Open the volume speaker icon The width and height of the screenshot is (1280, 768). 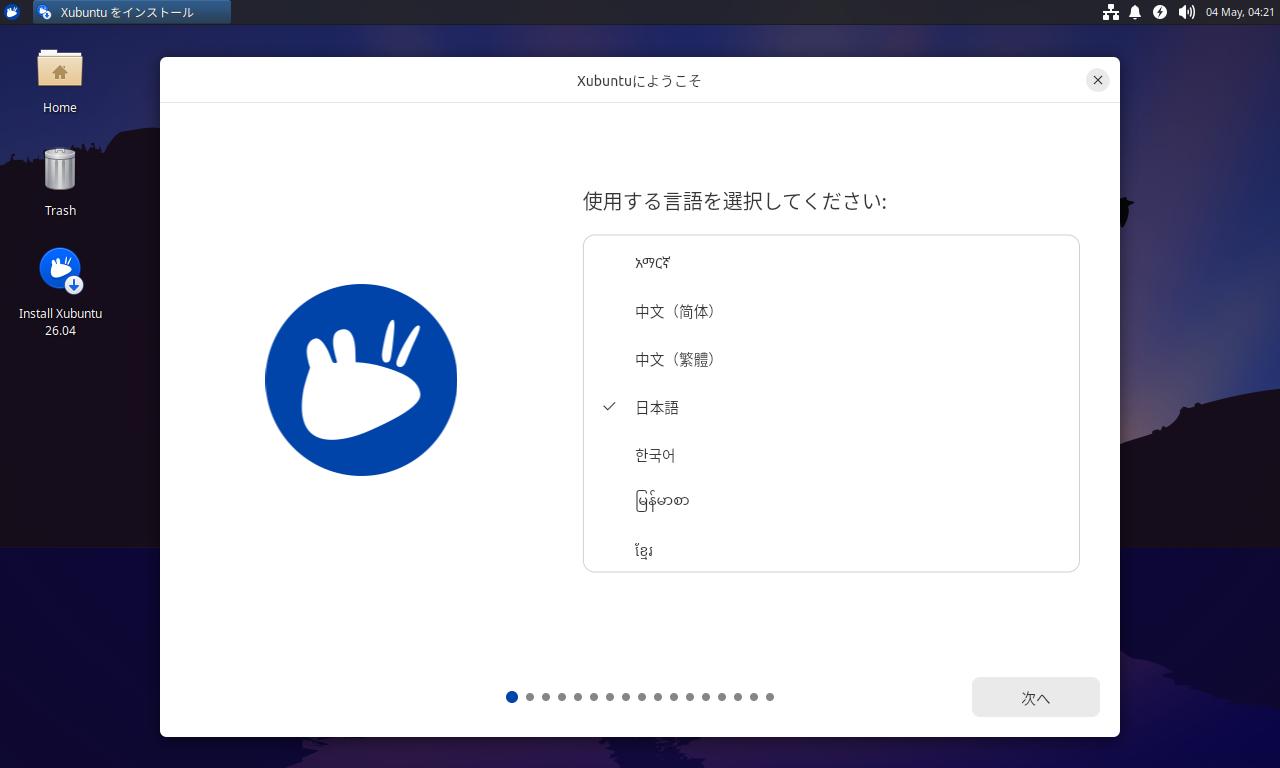pos(1186,12)
